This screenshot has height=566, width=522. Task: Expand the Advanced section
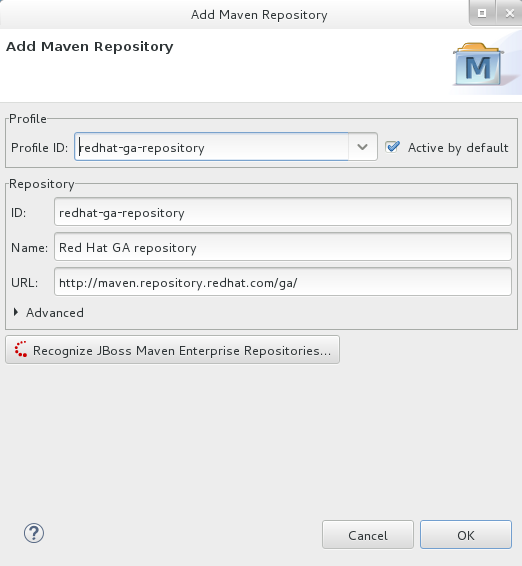pos(55,313)
